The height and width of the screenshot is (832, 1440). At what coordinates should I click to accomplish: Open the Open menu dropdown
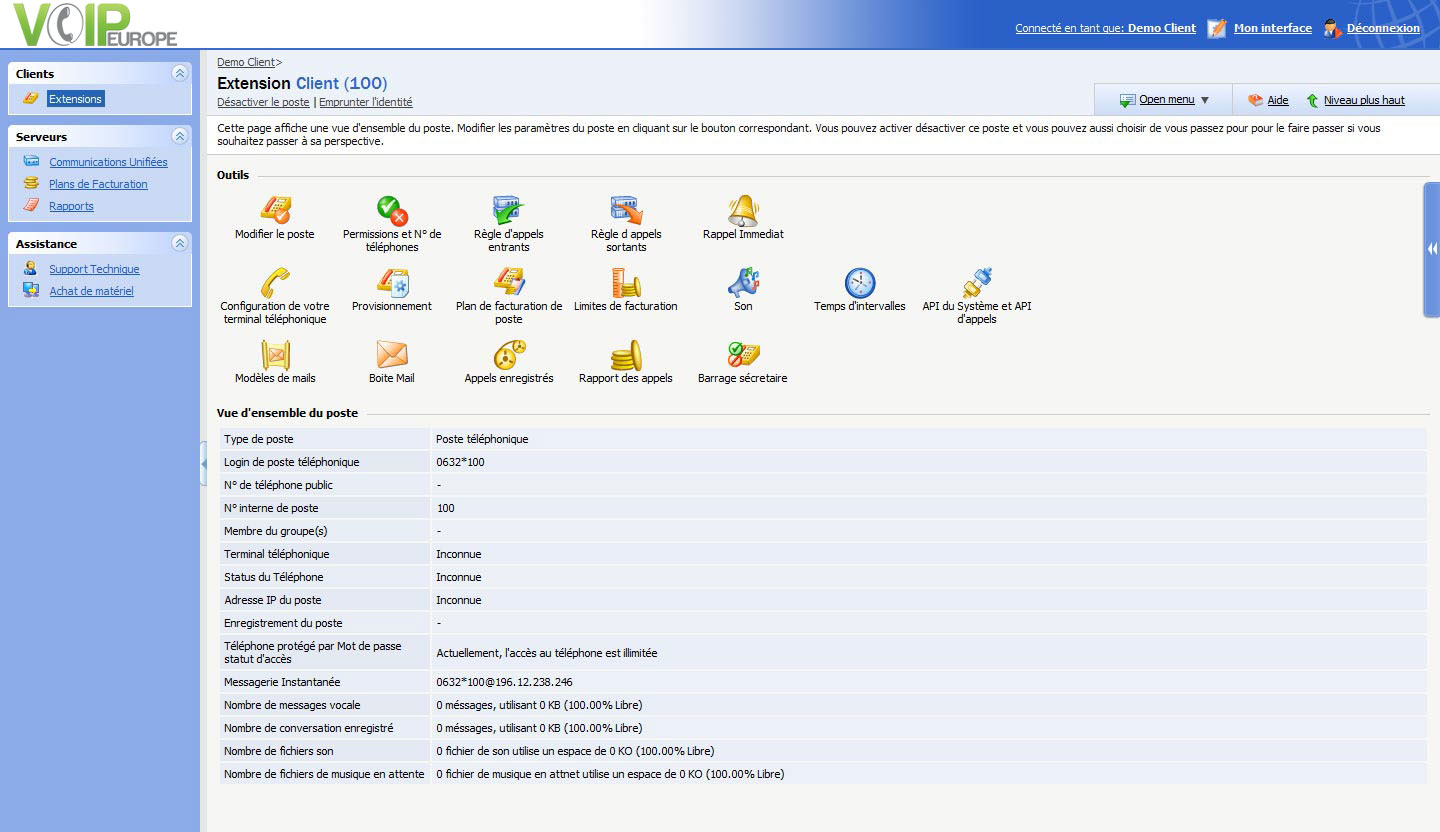tap(1166, 100)
